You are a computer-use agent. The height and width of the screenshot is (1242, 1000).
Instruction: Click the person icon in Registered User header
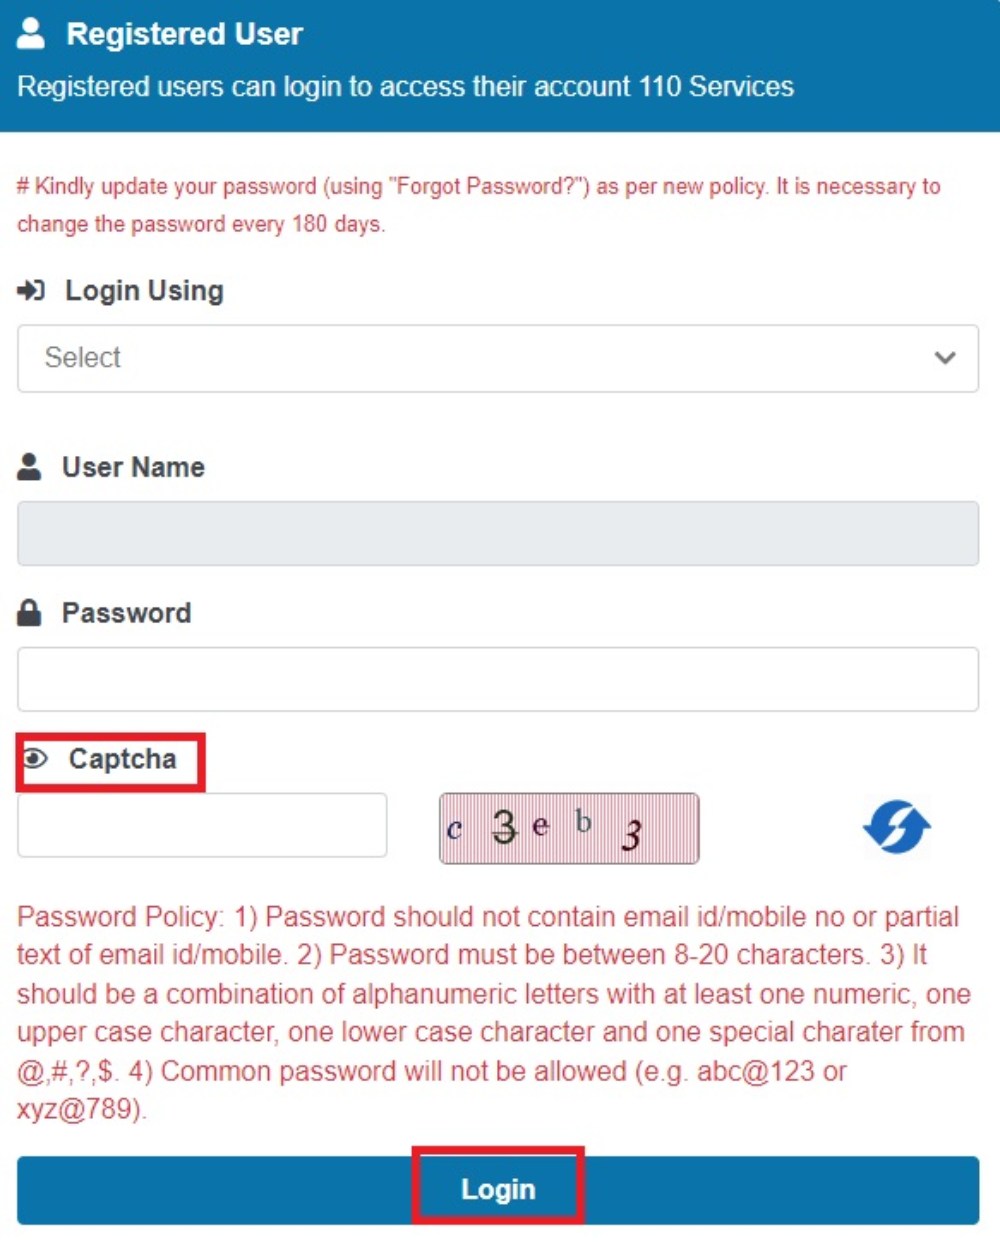[x=28, y=31]
